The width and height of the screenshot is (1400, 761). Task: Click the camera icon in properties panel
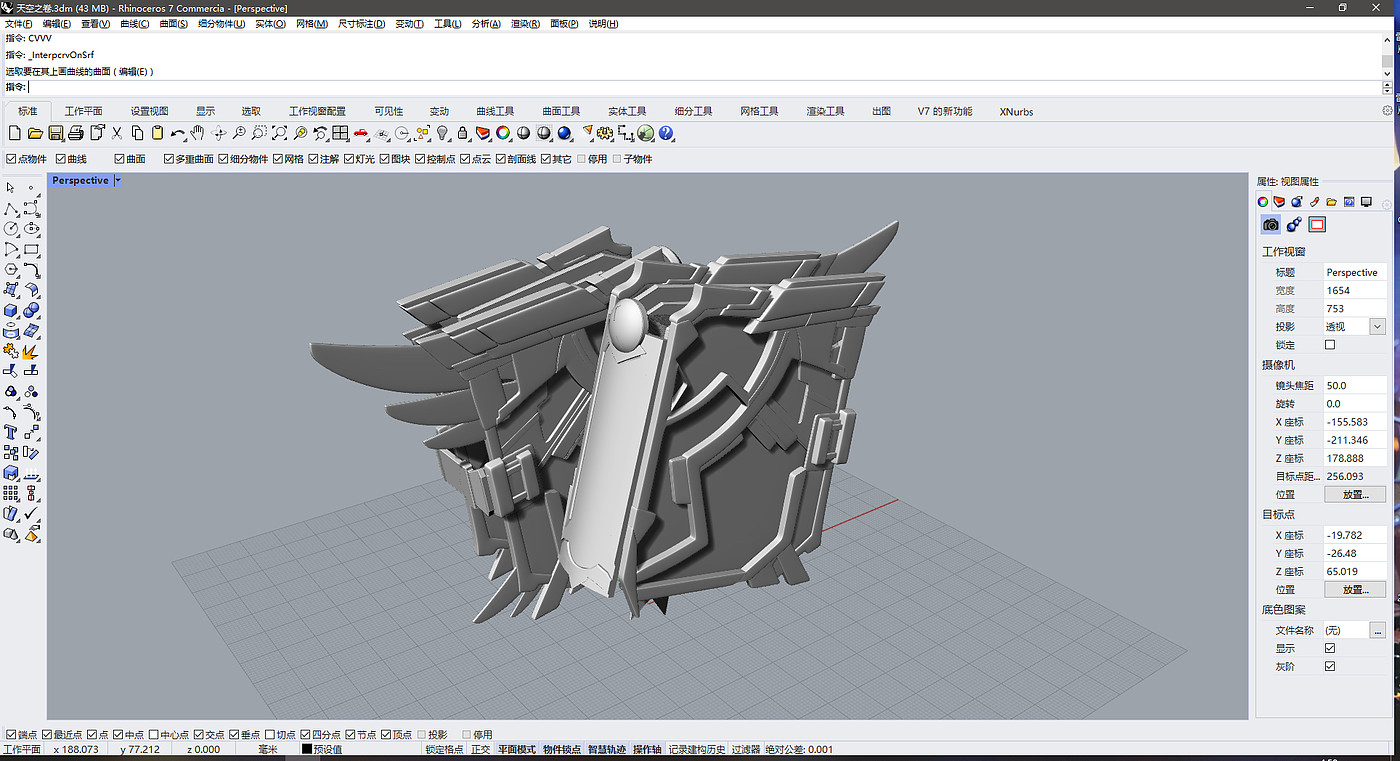[1270, 224]
